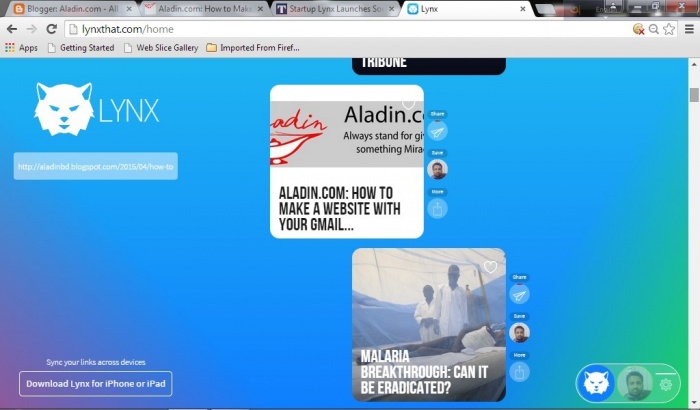
Task: Click the scrollbar up arrow
Action: (694, 64)
